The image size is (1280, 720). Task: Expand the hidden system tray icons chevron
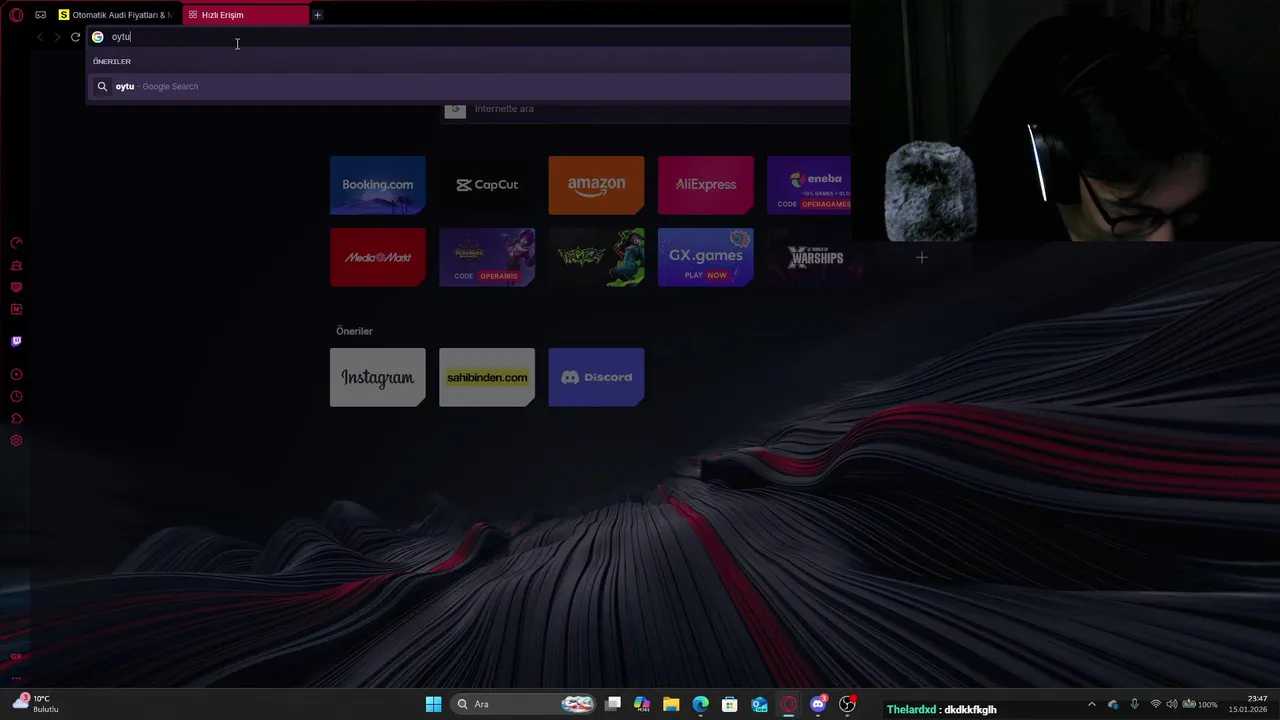click(1091, 704)
